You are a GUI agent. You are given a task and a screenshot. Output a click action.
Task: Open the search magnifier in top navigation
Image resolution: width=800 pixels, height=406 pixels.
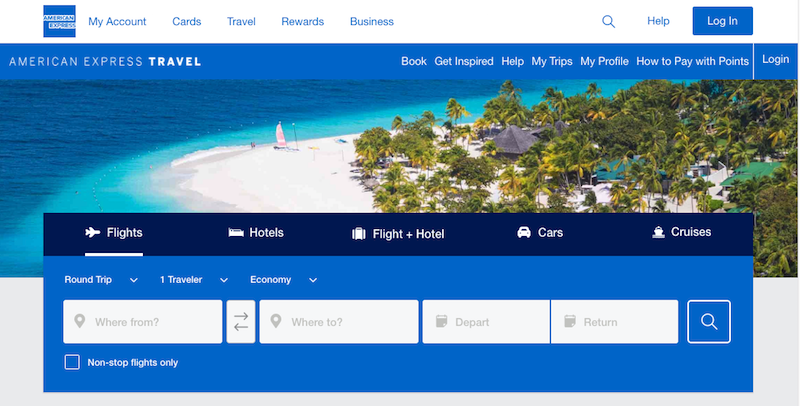[608, 21]
